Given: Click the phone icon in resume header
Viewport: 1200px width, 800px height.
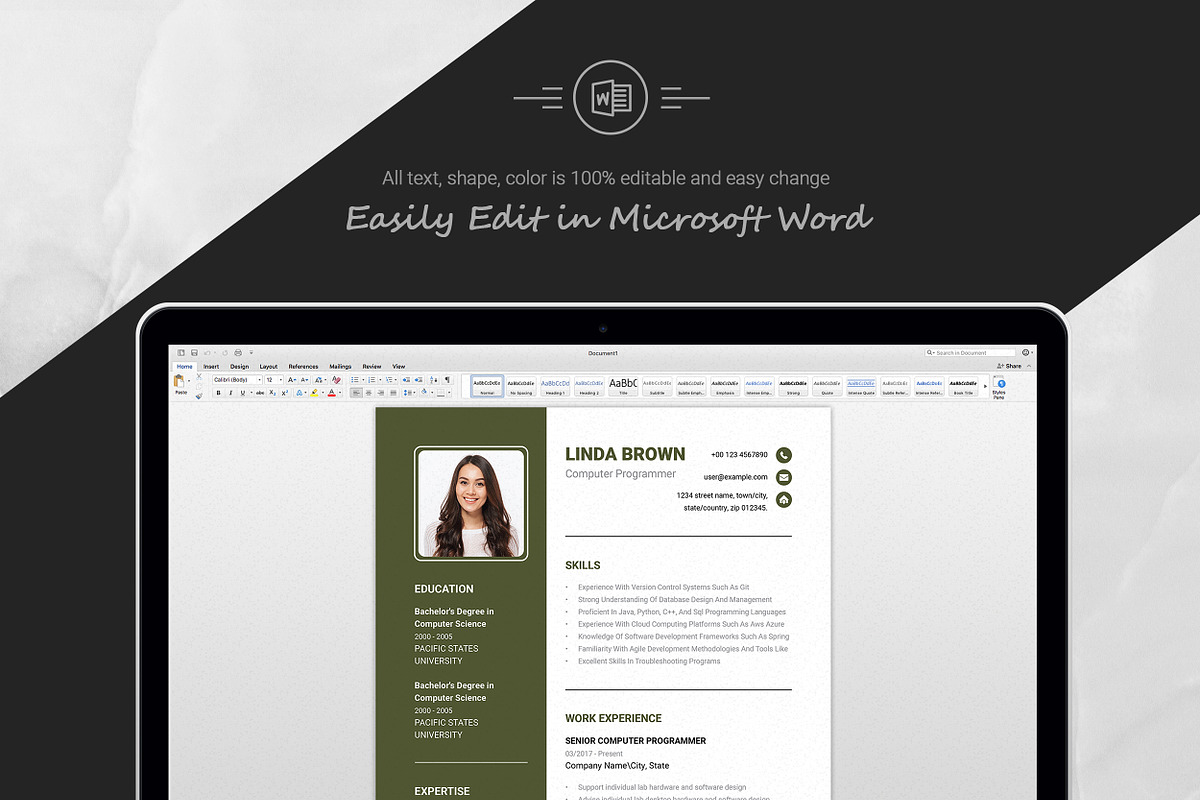Looking at the screenshot, I should [784, 455].
